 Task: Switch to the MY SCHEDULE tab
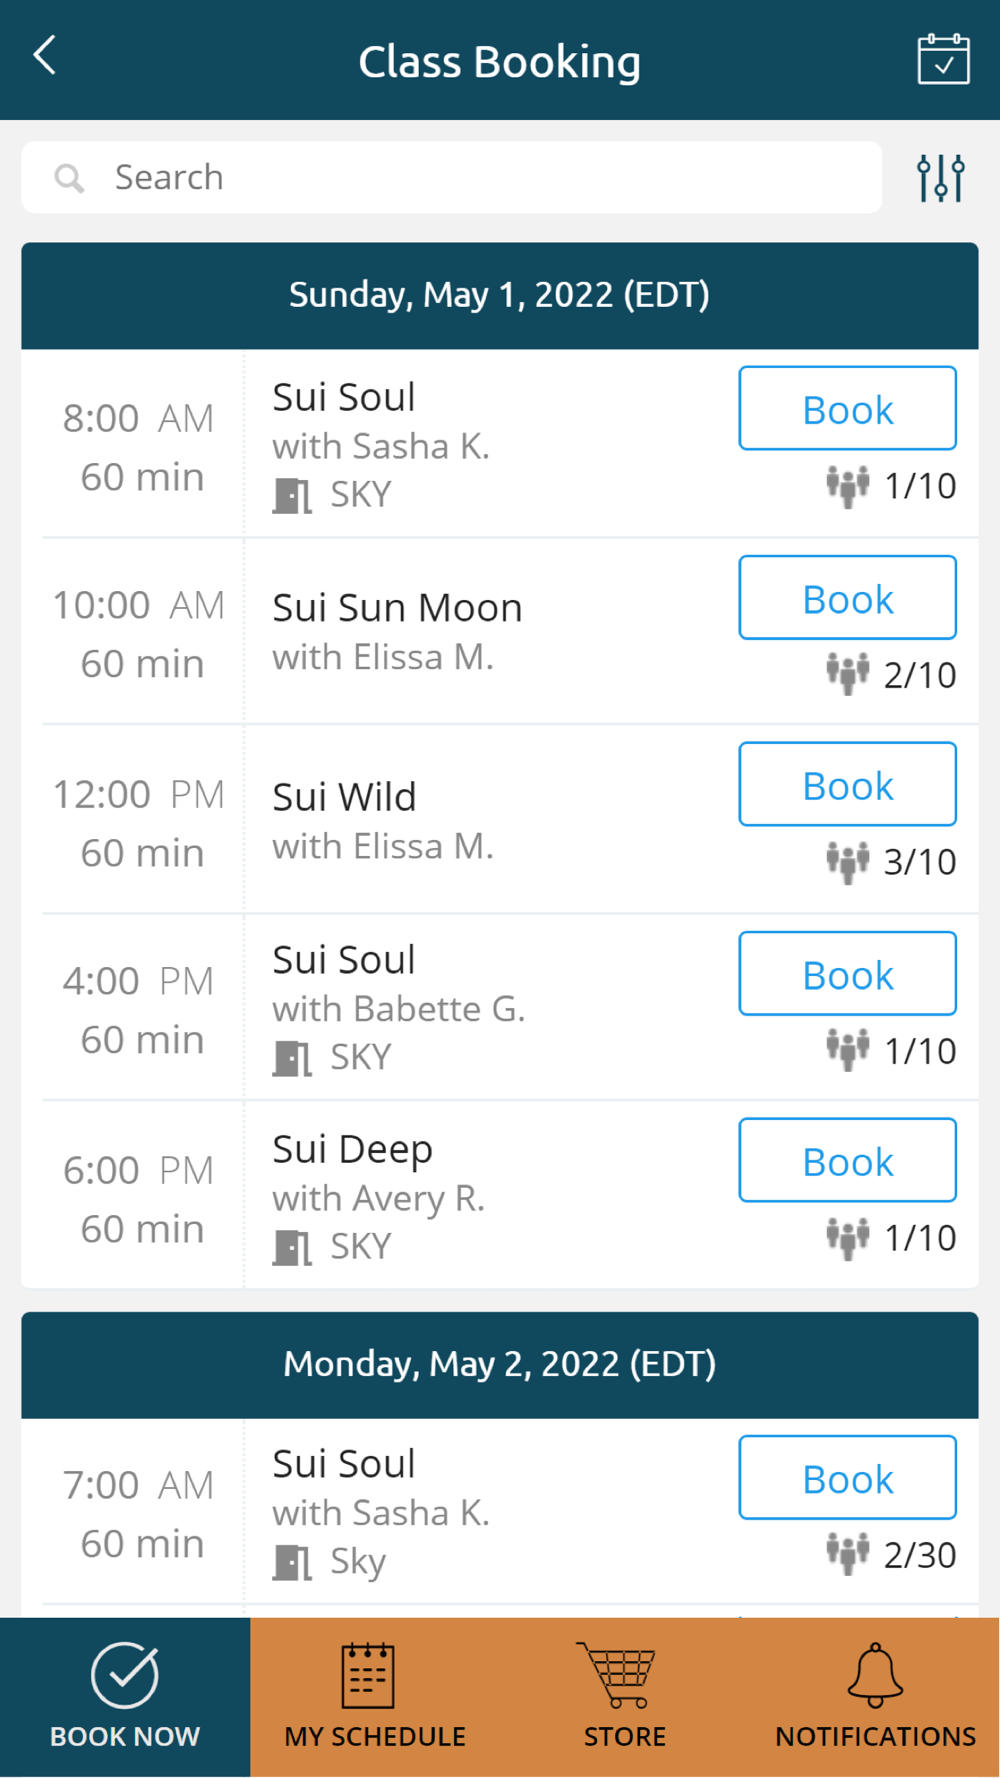(x=375, y=1697)
